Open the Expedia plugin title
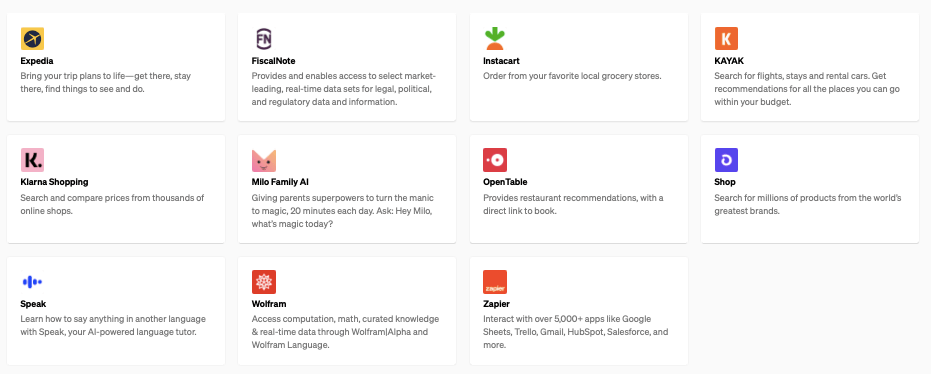This screenshot has width=931, height=374. pyautogui.click(x=37, y=61)
